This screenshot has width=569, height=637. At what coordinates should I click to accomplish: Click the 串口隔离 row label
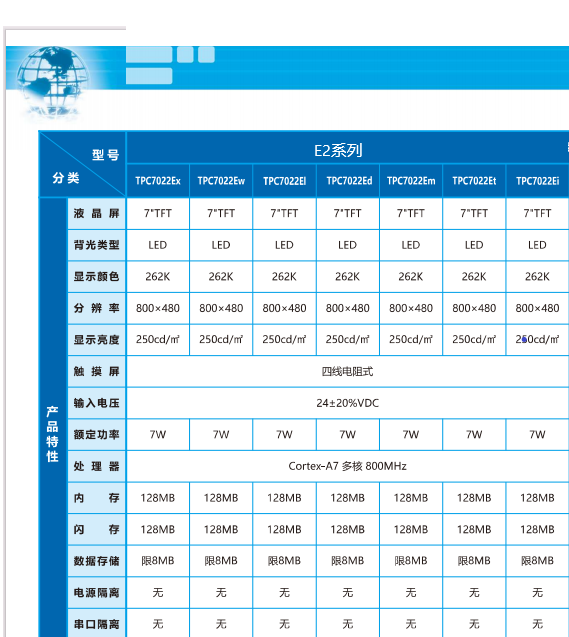point(96,624)
